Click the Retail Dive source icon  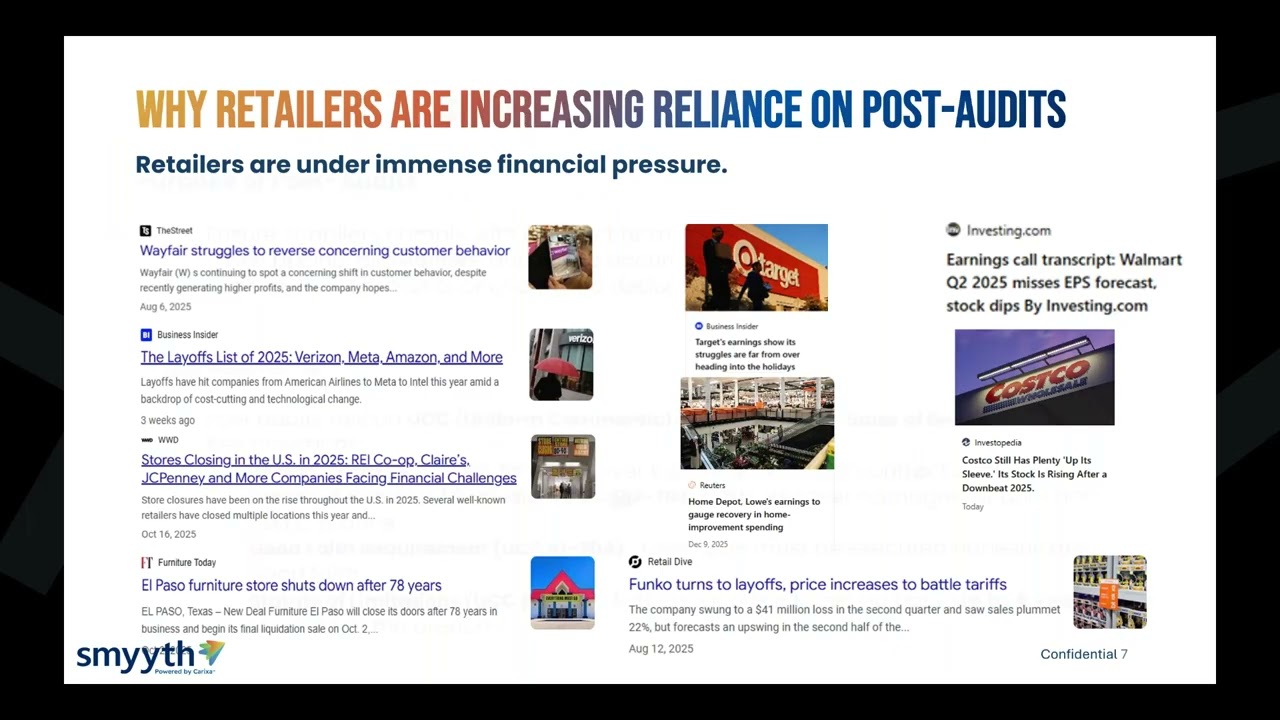point(635,562)
